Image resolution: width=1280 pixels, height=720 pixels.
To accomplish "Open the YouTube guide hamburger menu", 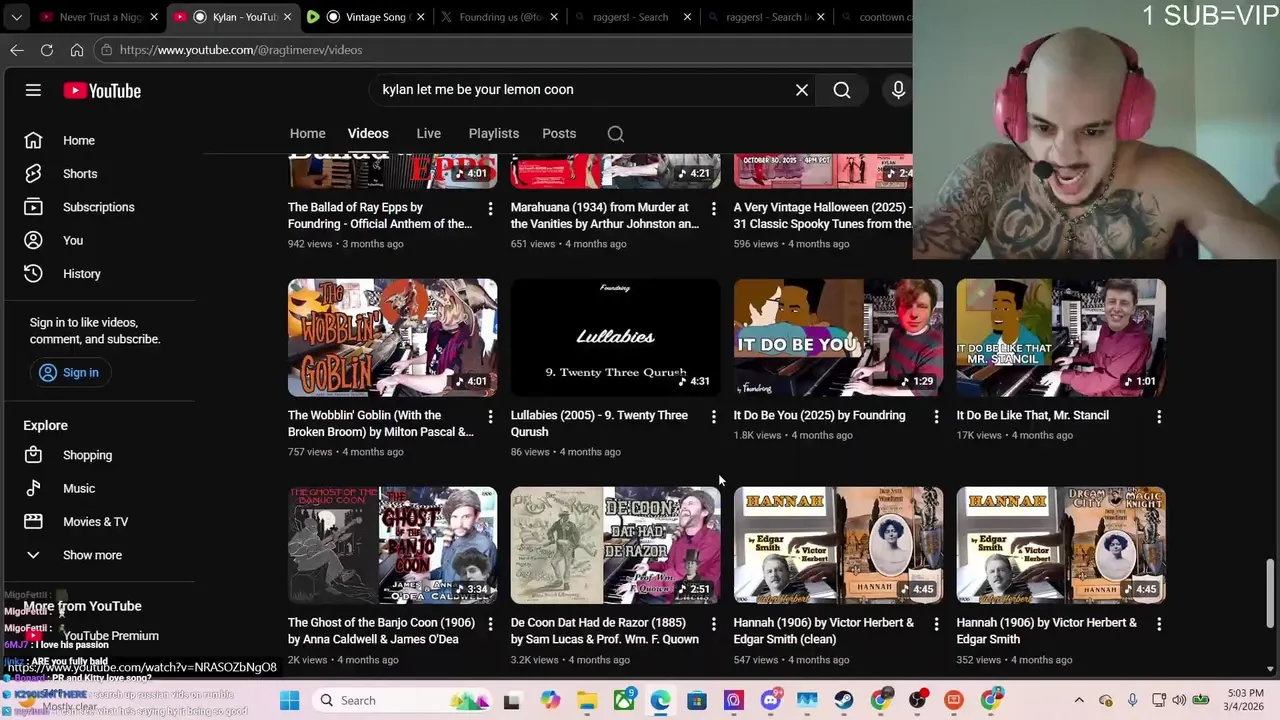I will [33, 90].
